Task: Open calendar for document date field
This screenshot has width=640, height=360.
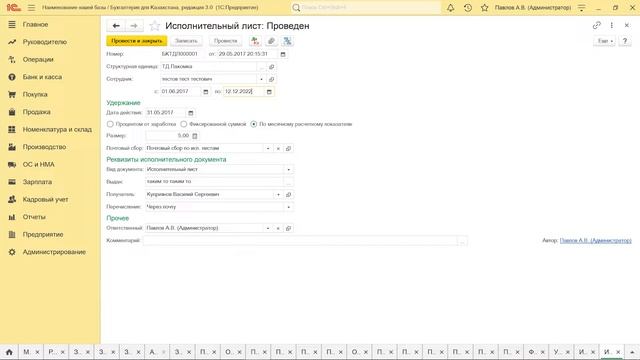Action: click(x=283, y=54)
